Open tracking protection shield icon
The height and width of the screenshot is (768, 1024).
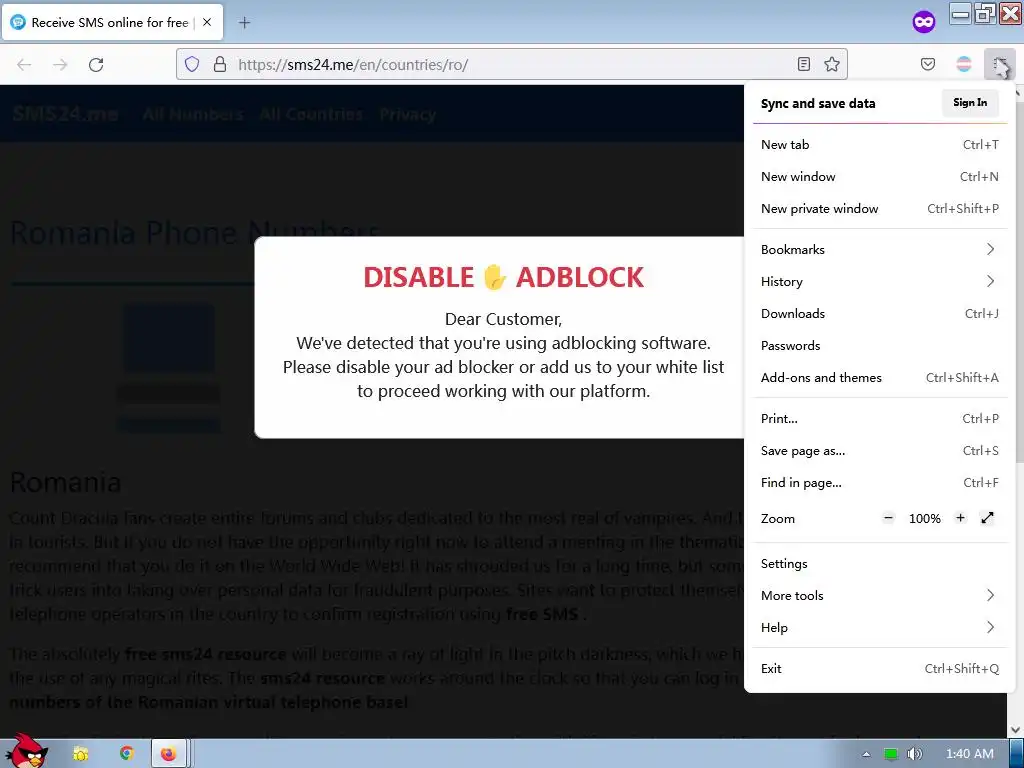click(x=191, y=64)
